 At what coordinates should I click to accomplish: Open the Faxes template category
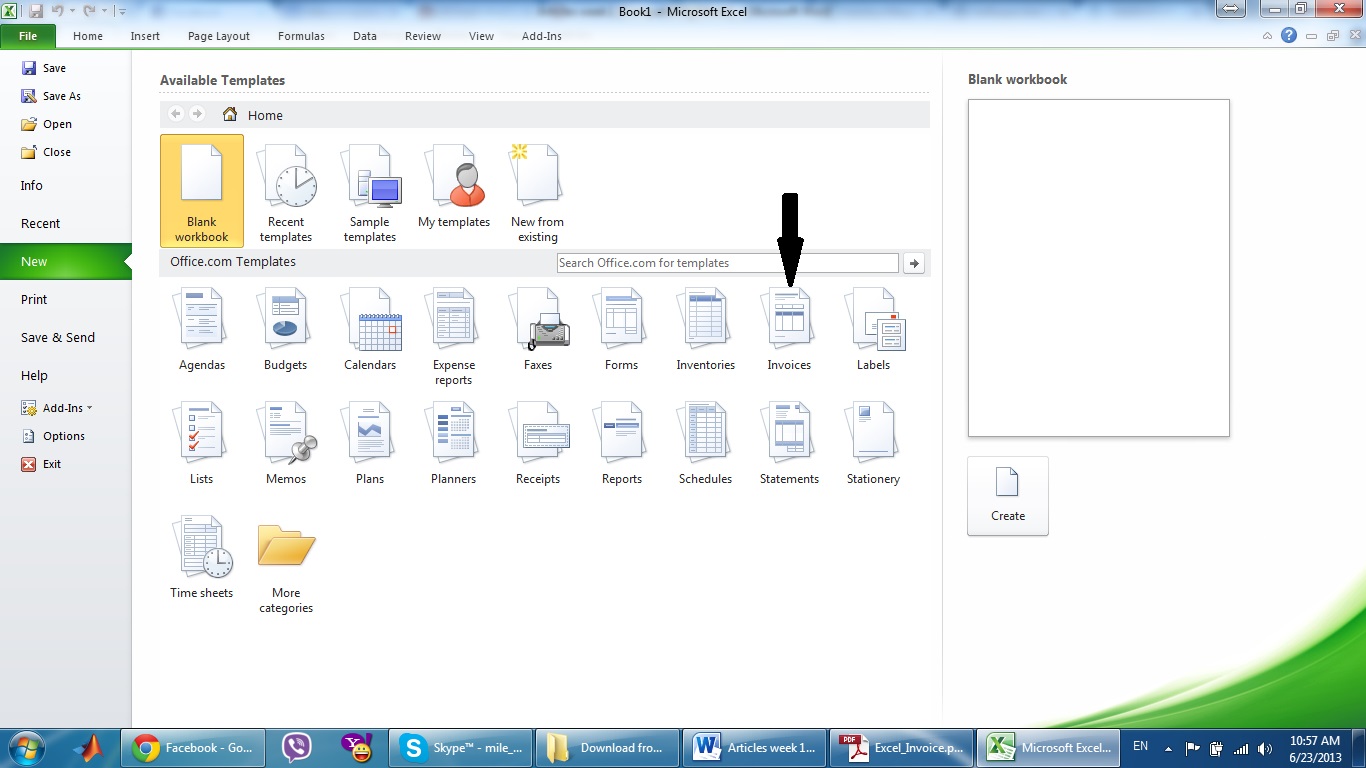point(538,331)
